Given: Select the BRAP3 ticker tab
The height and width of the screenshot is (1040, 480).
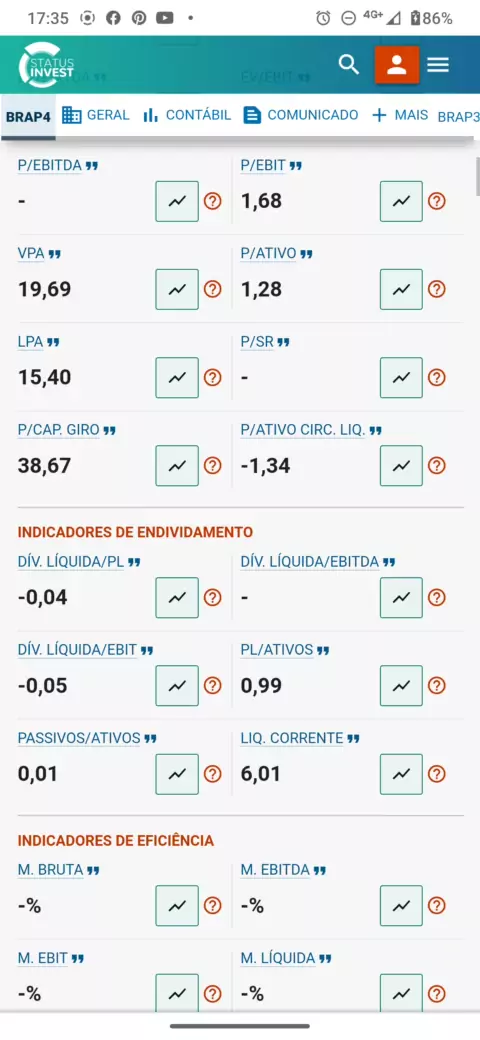Looking at the screenshot, I should coord(458,117).
